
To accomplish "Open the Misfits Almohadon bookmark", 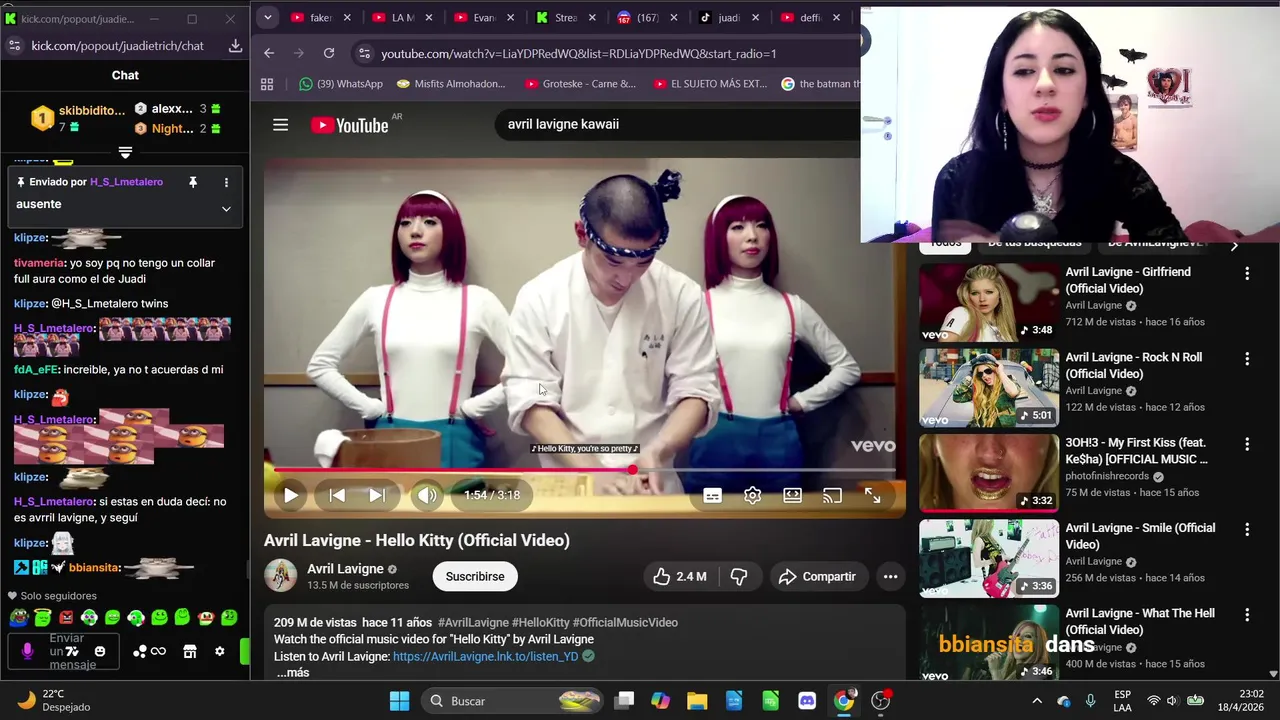I will (451, 84).
